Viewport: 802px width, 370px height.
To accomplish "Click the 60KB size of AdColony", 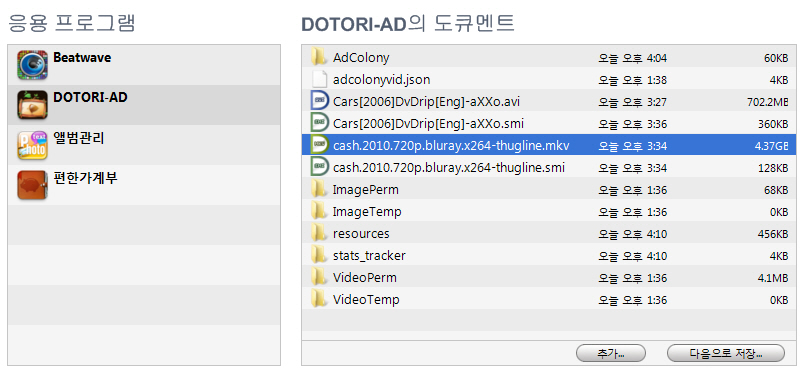I will coord(776,58).
